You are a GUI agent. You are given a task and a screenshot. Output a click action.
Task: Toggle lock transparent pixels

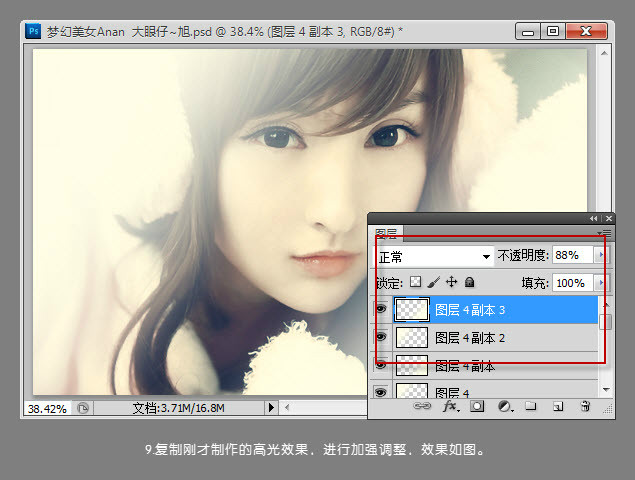point(417,283)
